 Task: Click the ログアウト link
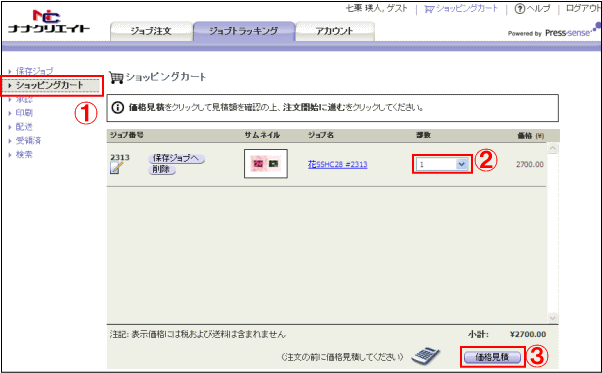[583, 8]
